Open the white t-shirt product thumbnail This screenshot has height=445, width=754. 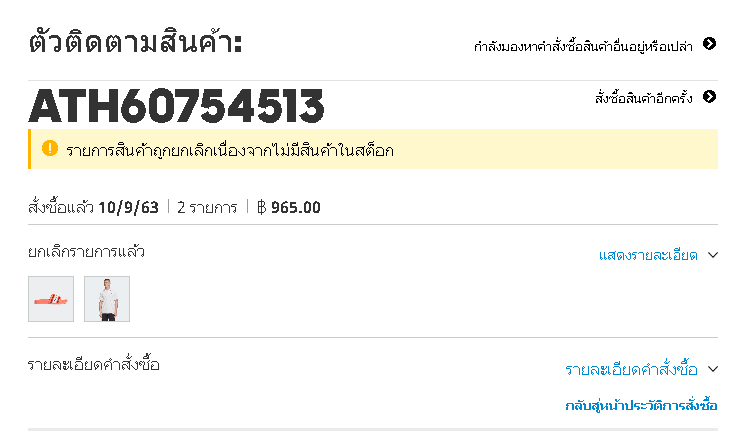pyautogui.click(x=107, y=299)
